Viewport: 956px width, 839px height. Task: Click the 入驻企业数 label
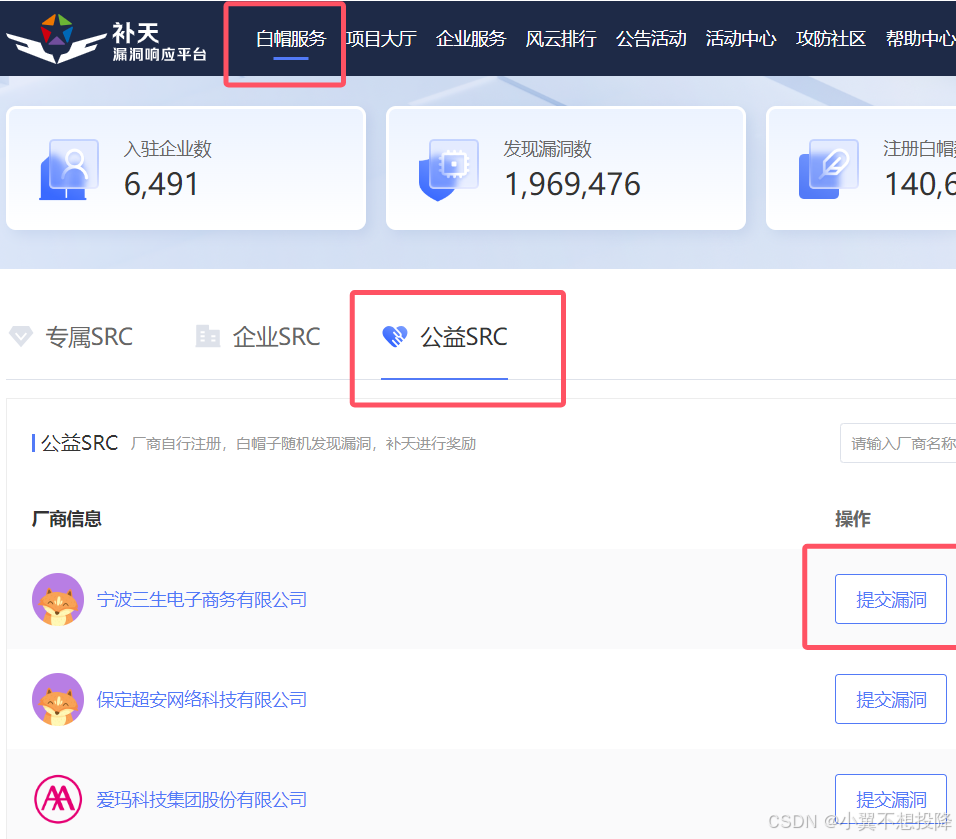click(168, 149)
